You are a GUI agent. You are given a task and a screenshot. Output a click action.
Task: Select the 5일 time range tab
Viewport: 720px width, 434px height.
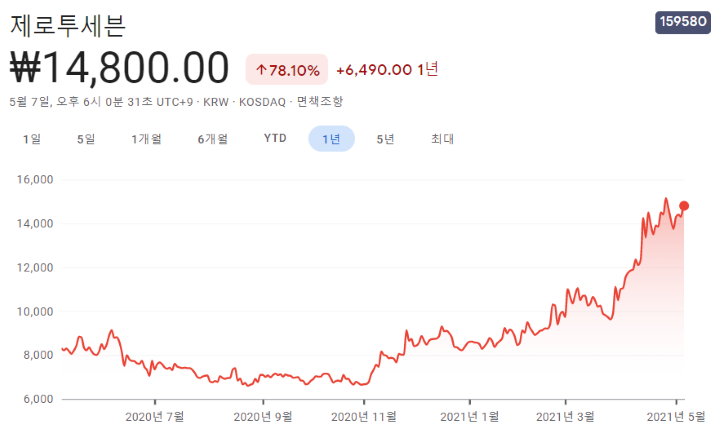tap(86, 139)
